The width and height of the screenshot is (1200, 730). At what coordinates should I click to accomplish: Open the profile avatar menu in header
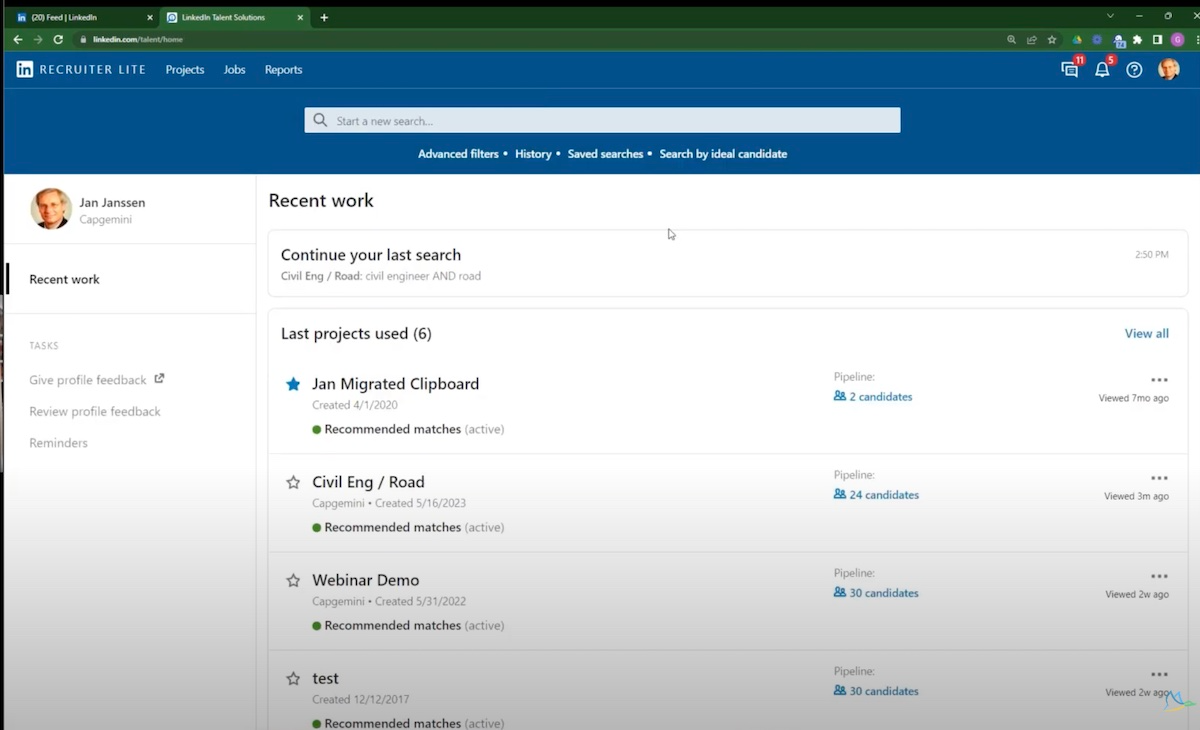[1168, 70]
